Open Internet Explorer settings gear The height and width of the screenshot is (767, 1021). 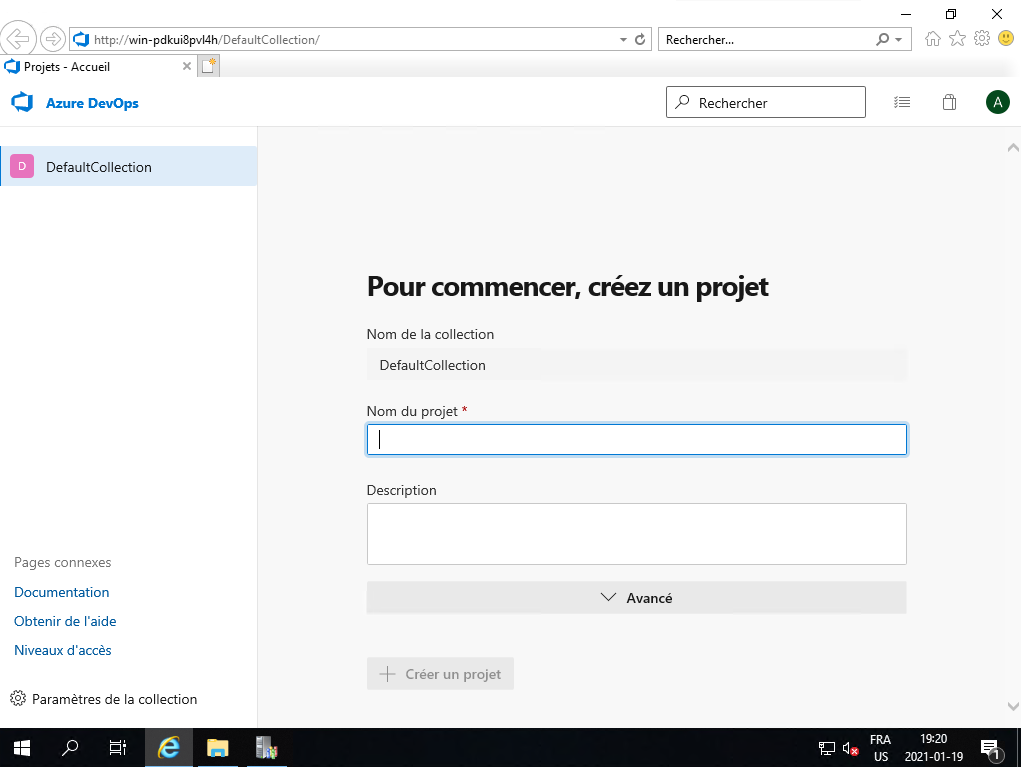tap(982, 39)
